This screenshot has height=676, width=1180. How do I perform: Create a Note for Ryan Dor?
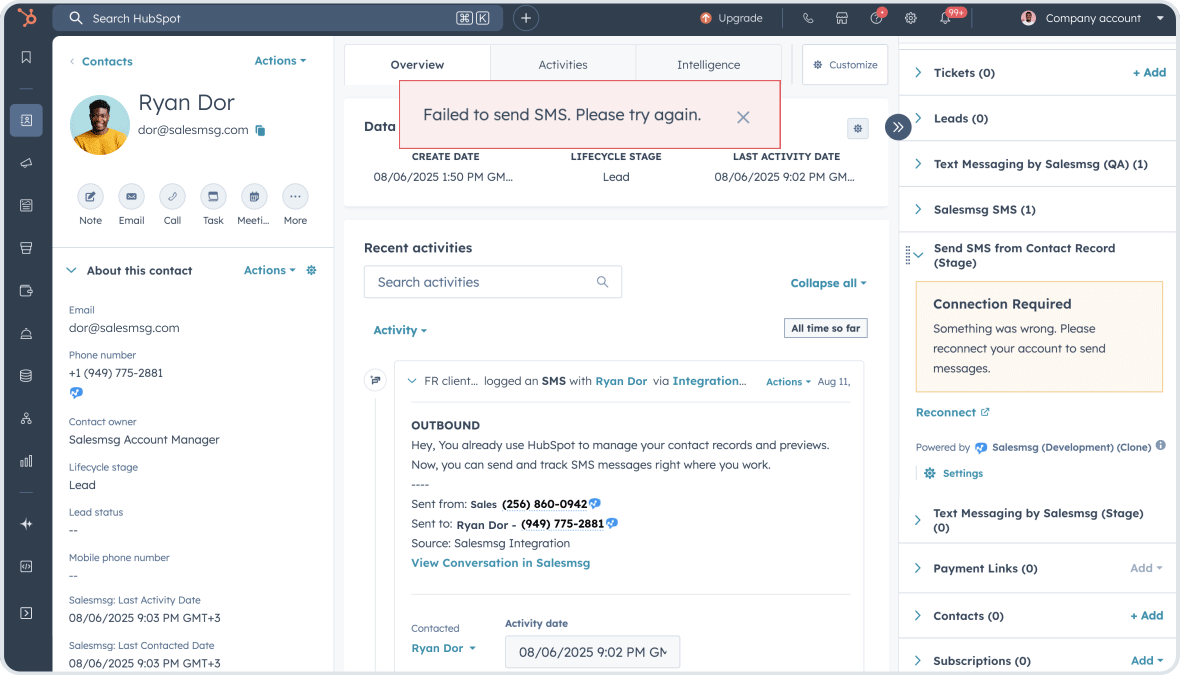pos(90,196)
